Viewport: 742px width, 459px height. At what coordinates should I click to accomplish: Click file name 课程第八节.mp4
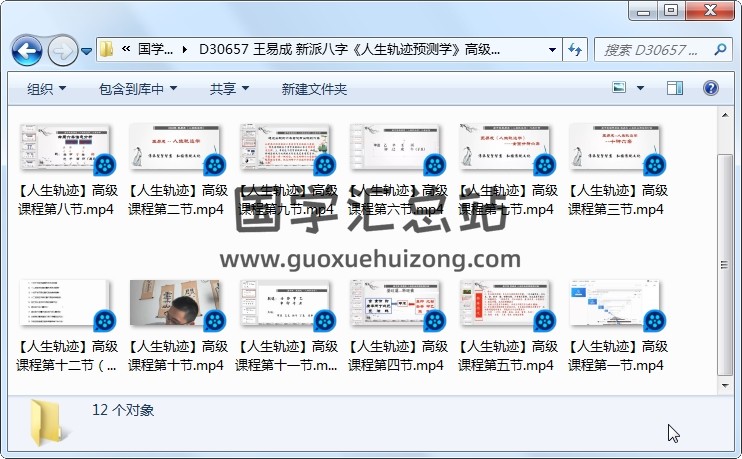(66, 209)
